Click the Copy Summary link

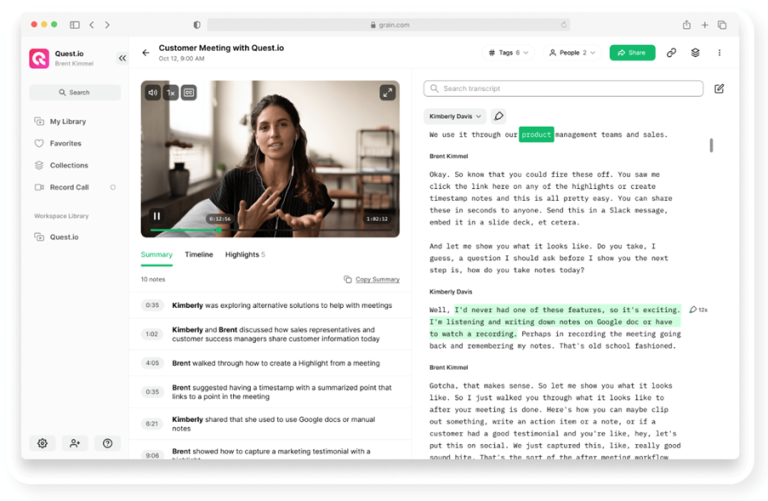point(372,279)
